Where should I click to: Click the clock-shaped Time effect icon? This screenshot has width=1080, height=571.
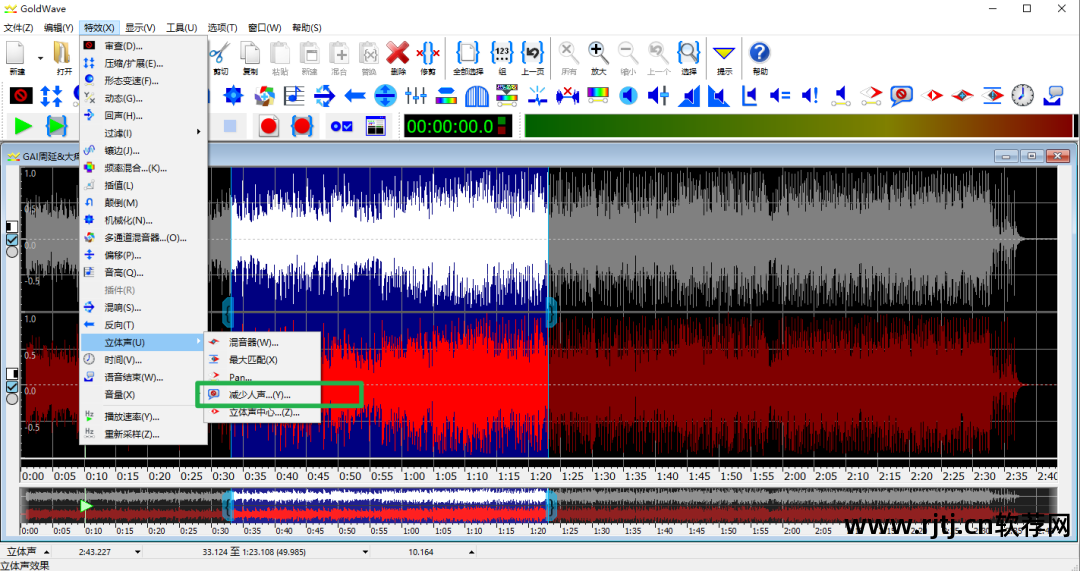(1022, 96)
